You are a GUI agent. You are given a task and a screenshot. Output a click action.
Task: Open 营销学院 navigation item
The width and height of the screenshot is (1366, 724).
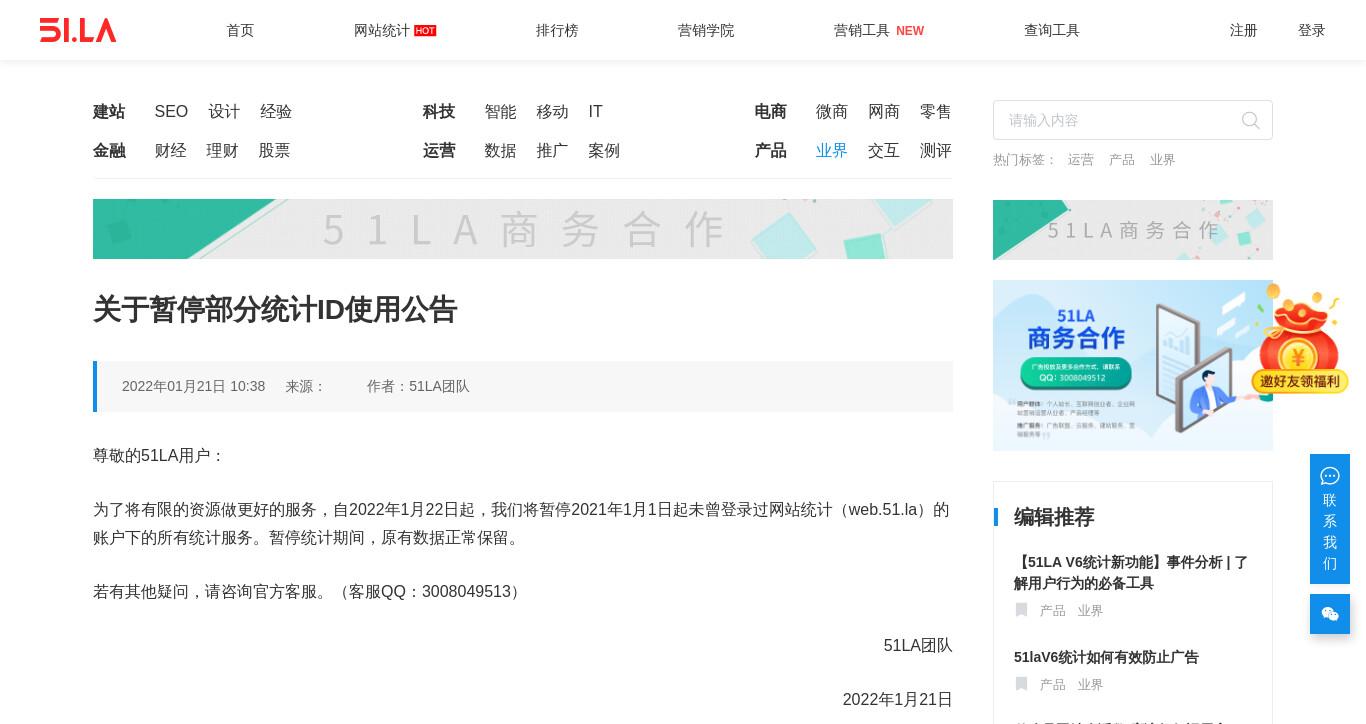[x=706, y=30]
